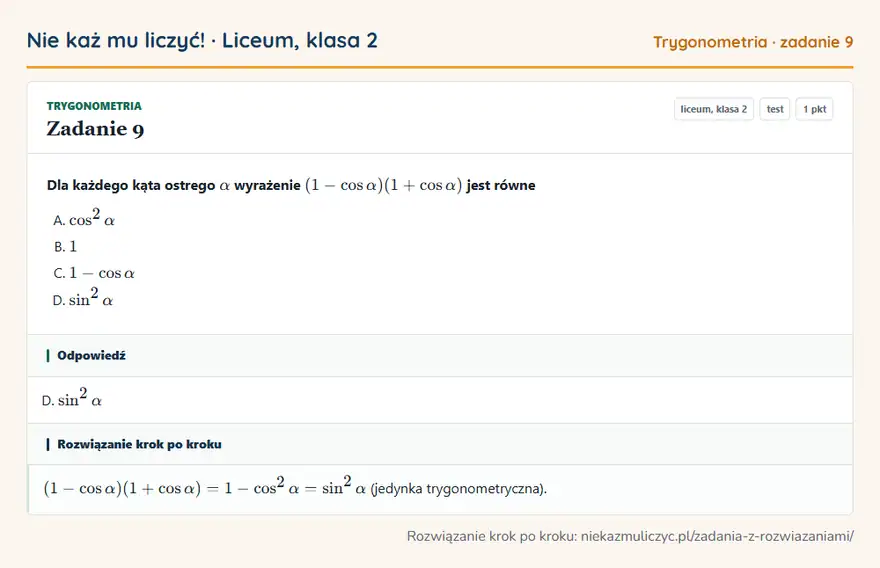Open the niekazmuliczyc.pl footer link
Viewport: 880px width, 568px height.
click(717, 536)
